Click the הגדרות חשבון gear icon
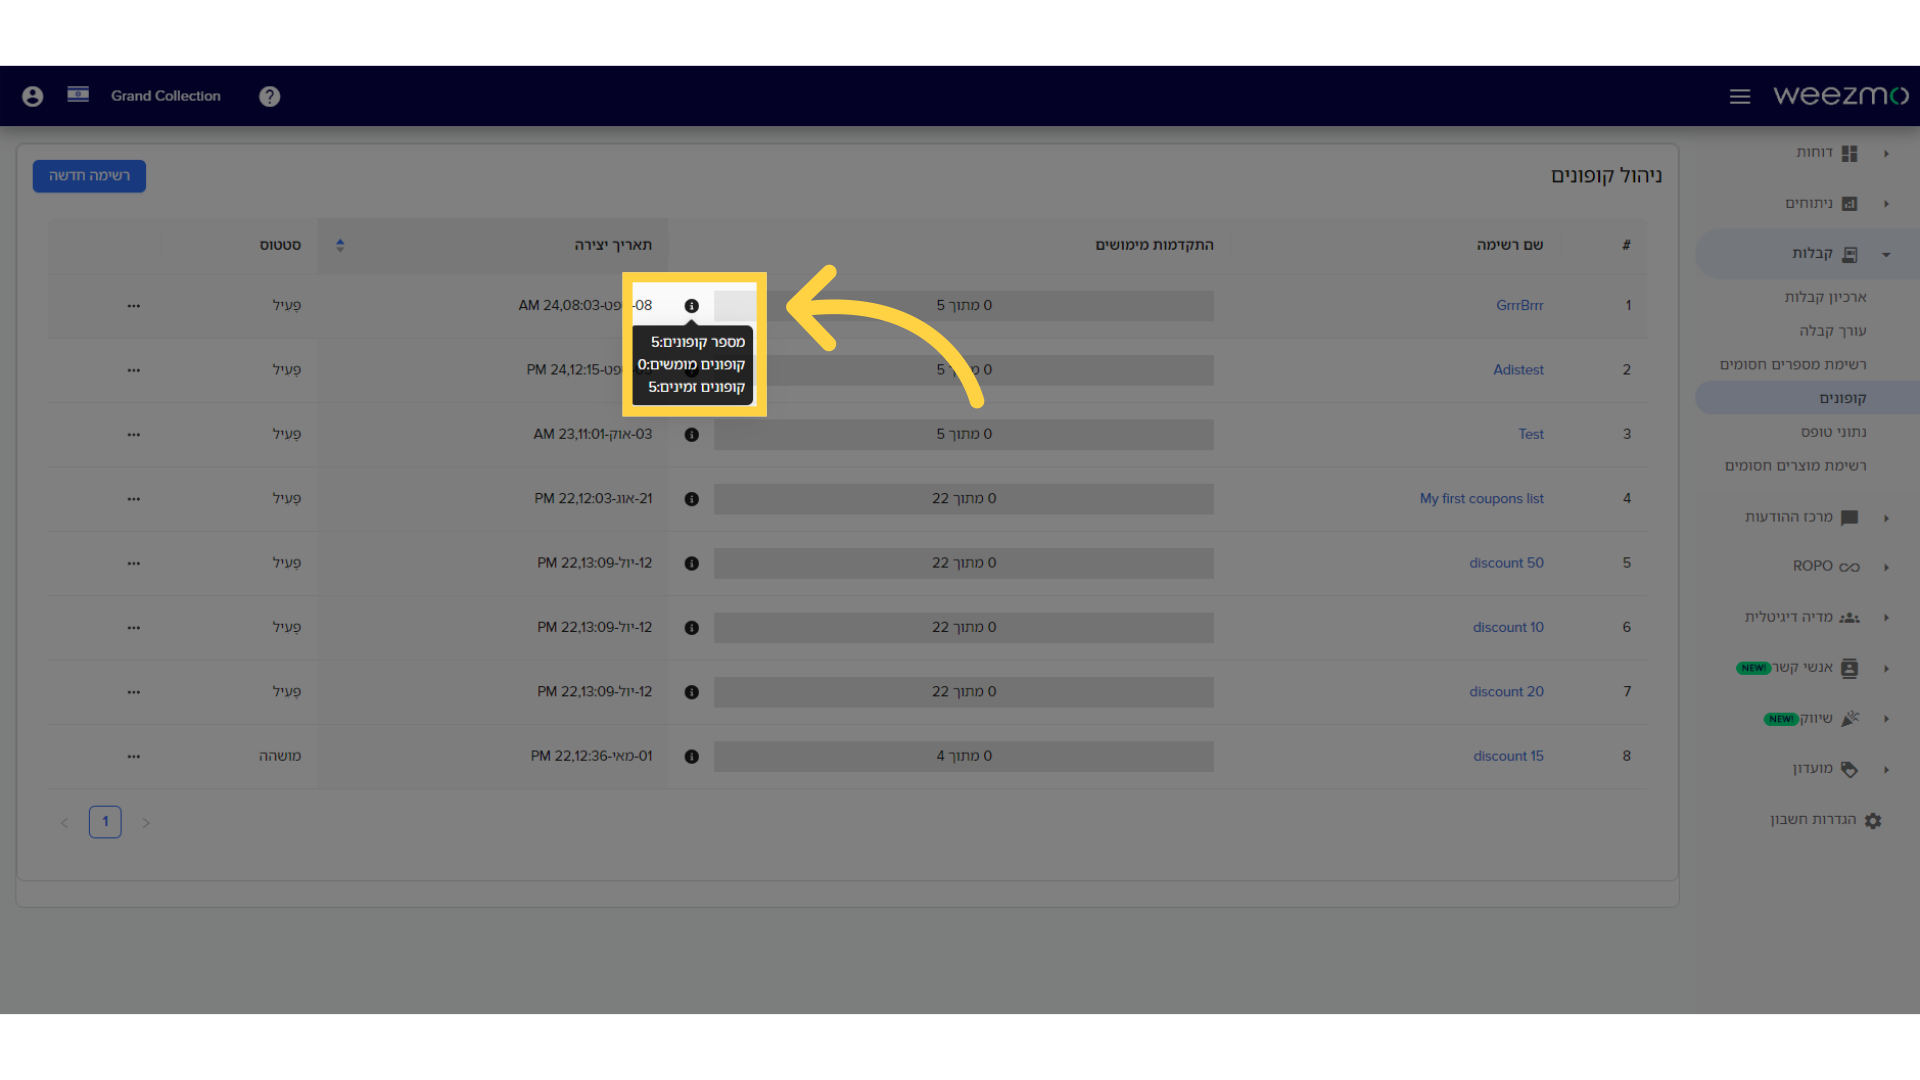 [1873, 820]
